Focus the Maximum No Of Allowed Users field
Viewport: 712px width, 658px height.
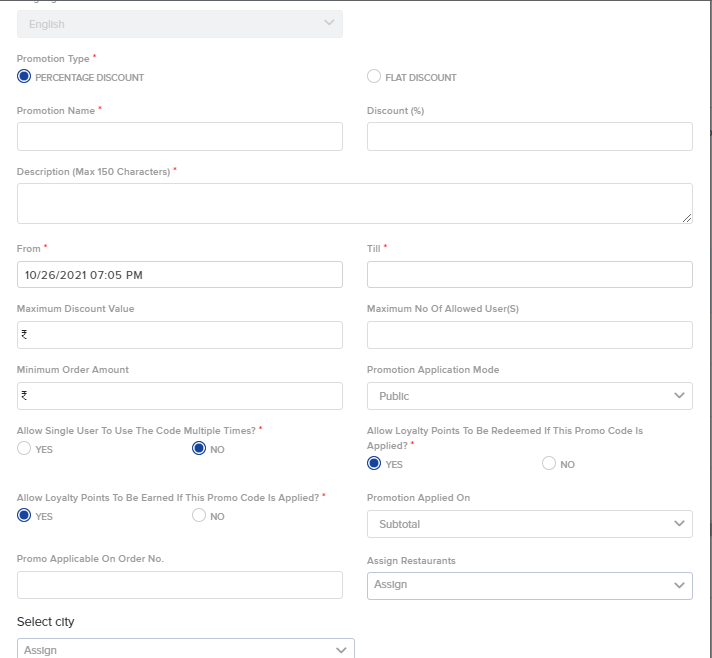[529, 335]
